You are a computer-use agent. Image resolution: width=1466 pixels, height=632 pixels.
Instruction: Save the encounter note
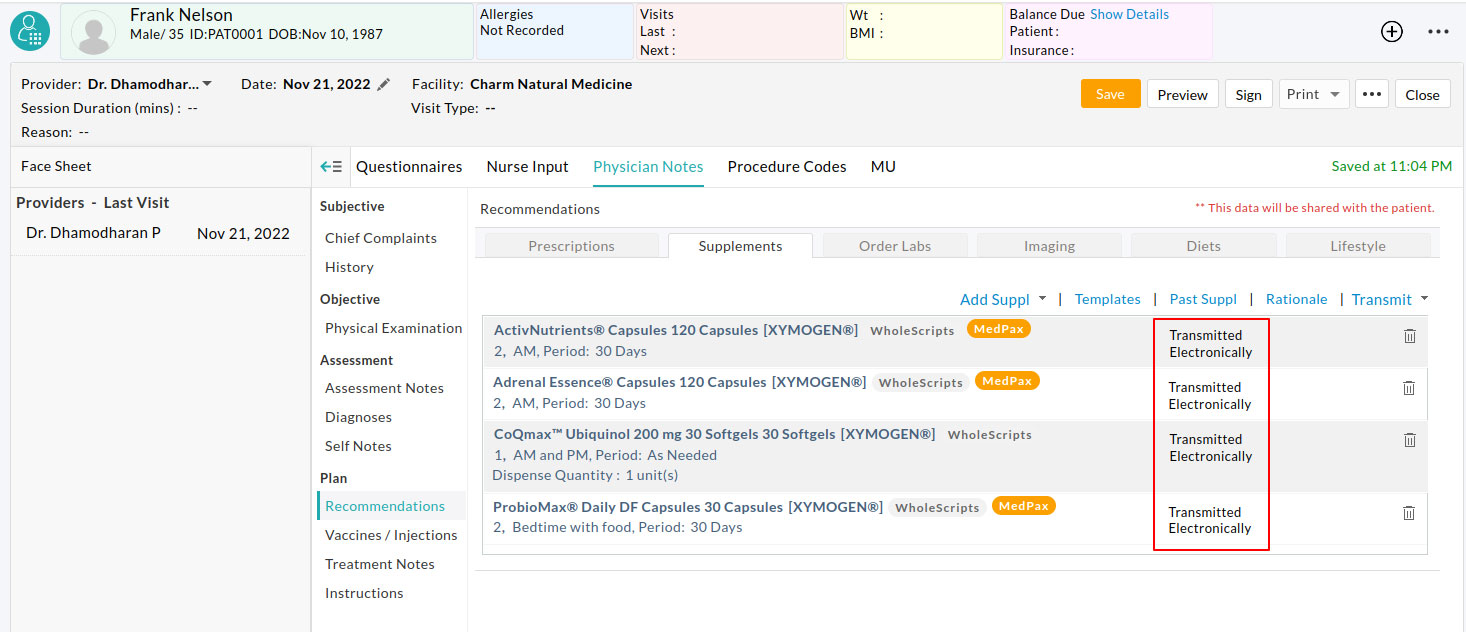coord(1110,93)
